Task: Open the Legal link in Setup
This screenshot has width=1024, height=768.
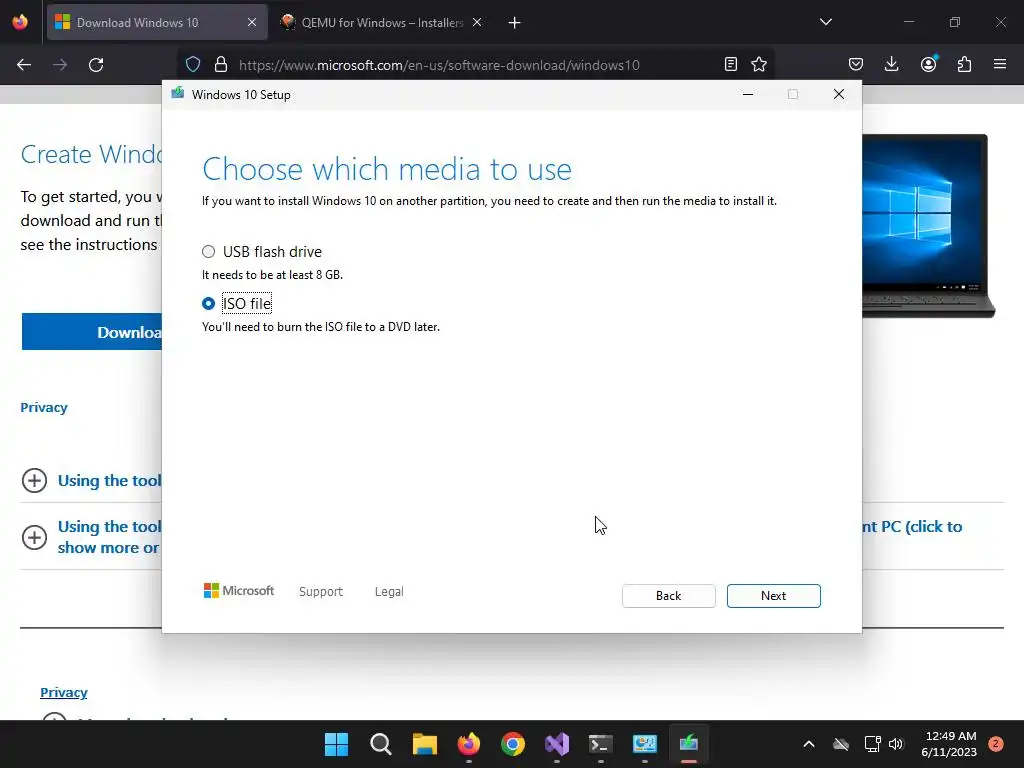Action: point(389,591)
